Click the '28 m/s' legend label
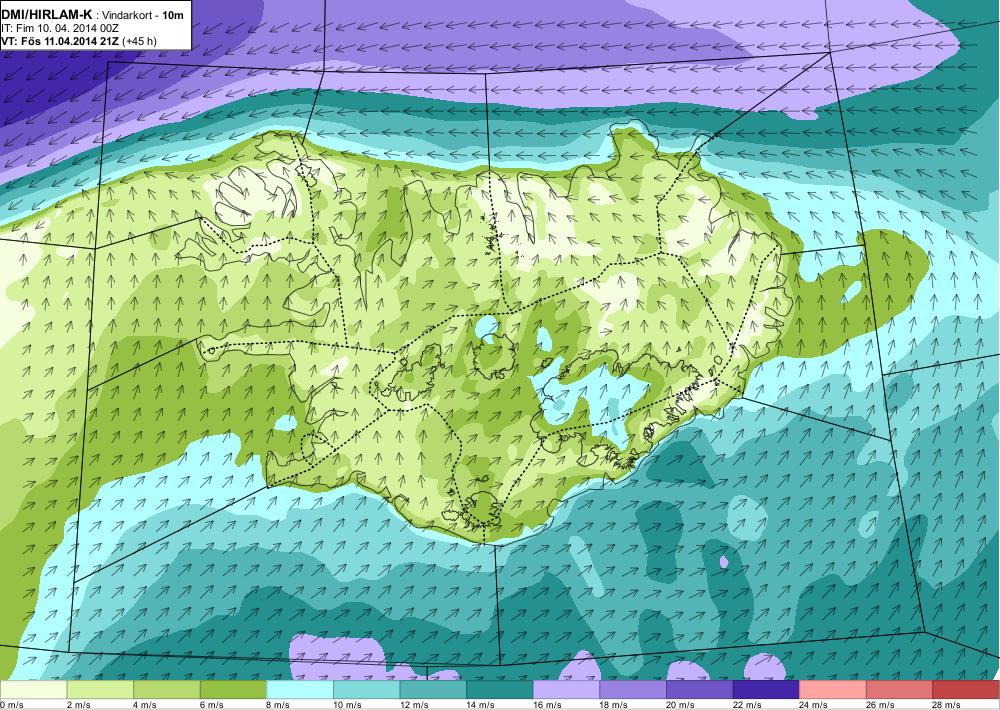The image size is (1000, 710). pyautogui.click(x=947, y=705)
